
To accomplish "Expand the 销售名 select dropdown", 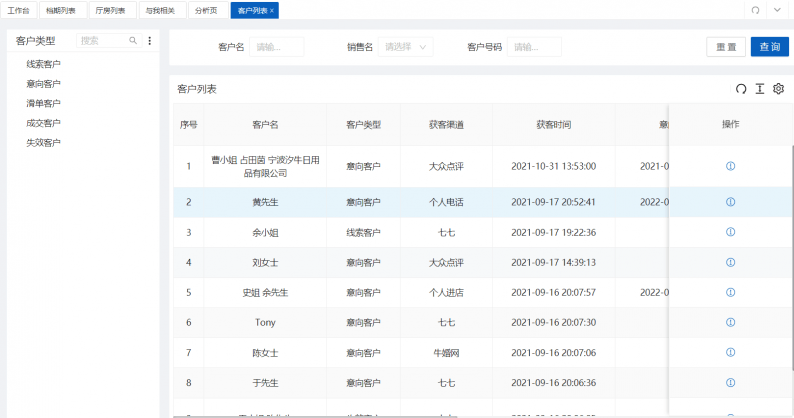I will 405,47.
